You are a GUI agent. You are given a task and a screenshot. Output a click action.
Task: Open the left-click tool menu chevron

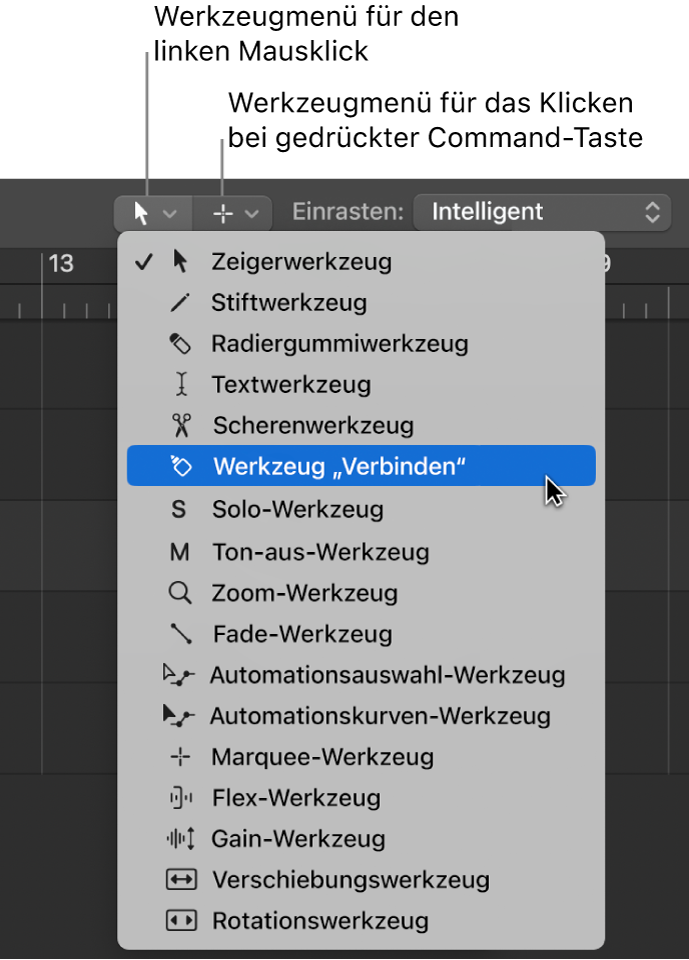[169, 213]
